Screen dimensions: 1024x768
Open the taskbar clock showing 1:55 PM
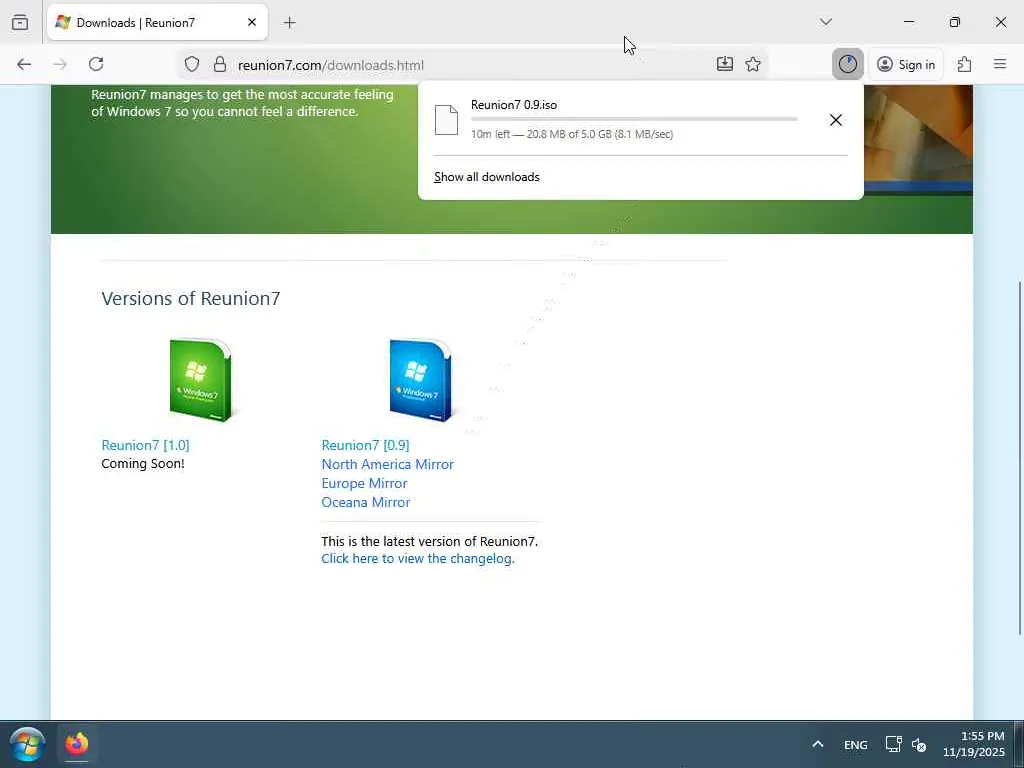(974, 744)
